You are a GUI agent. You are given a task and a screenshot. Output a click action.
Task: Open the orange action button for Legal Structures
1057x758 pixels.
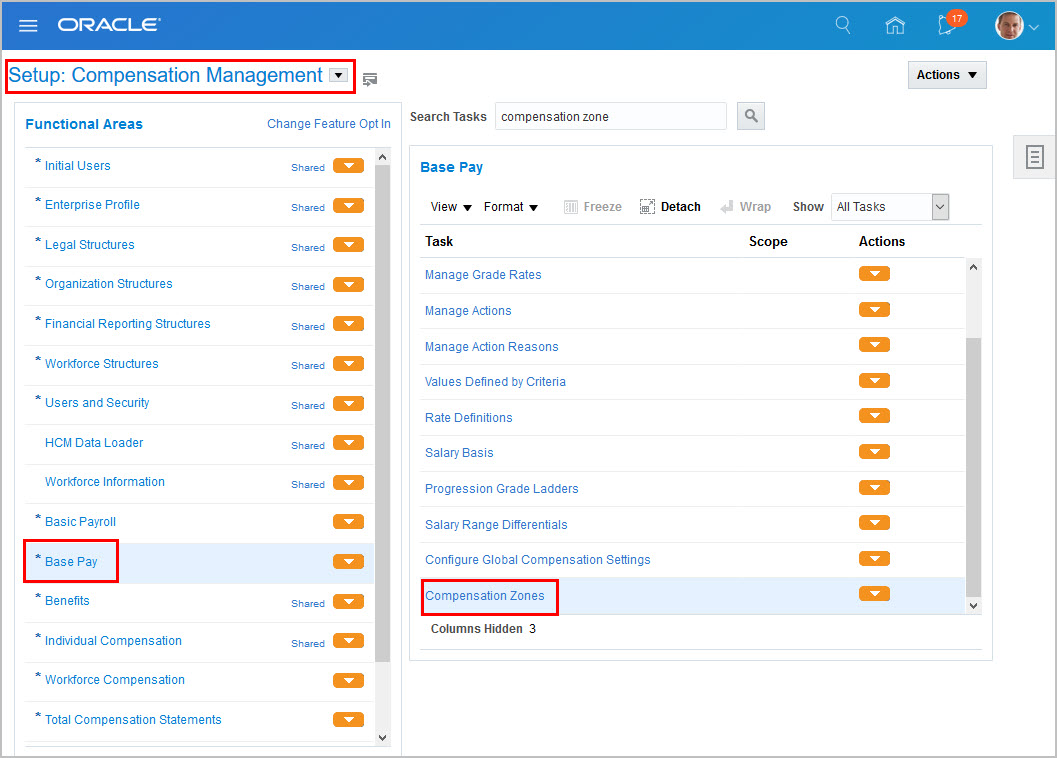pyautogui.click(x=349, y=245)
